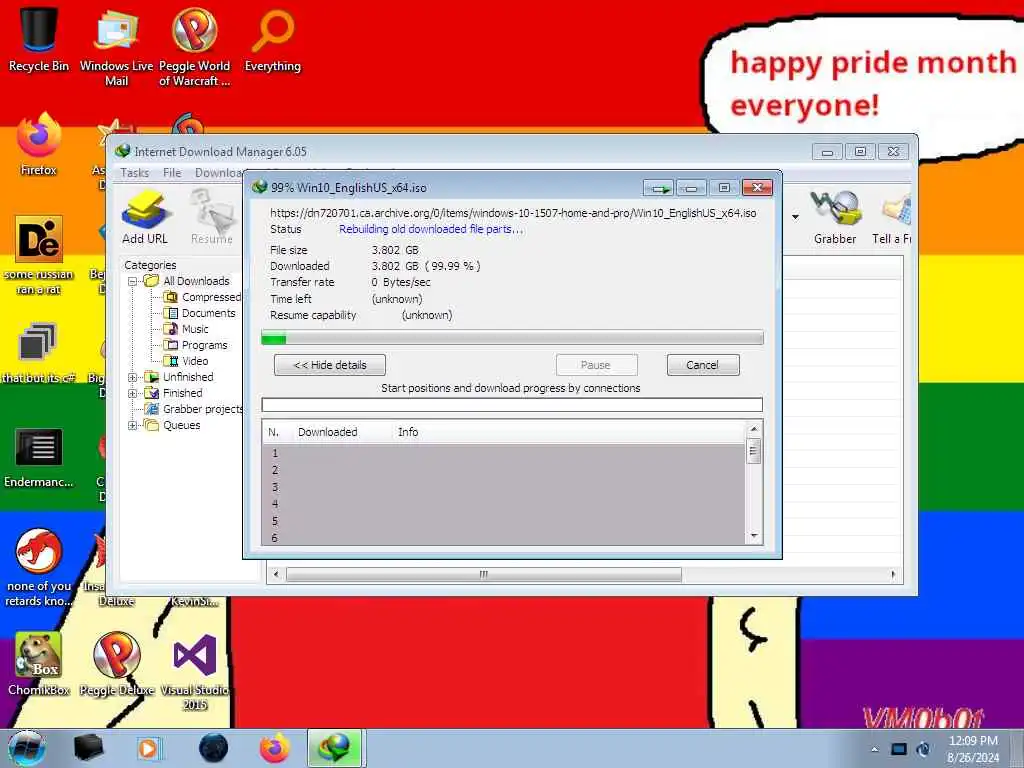Open the toolbar overflow dropdown arrow

tap(795, 217)
